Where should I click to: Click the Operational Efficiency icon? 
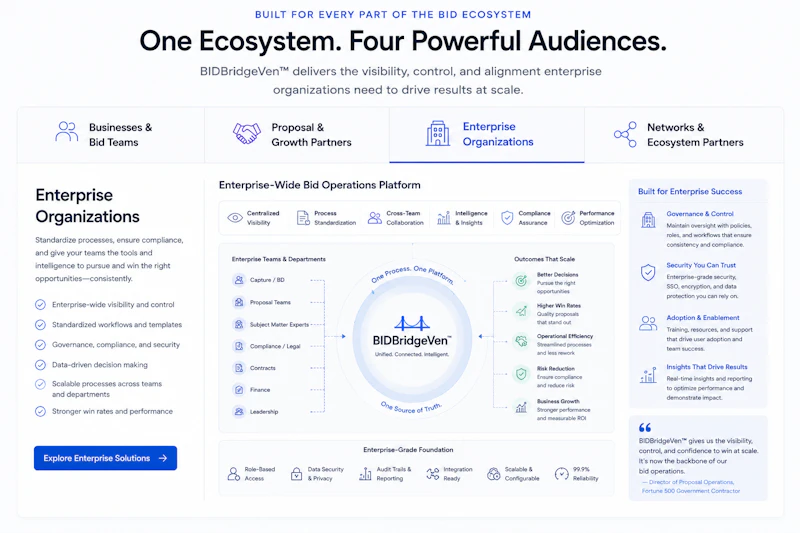[x=521, y=341]
